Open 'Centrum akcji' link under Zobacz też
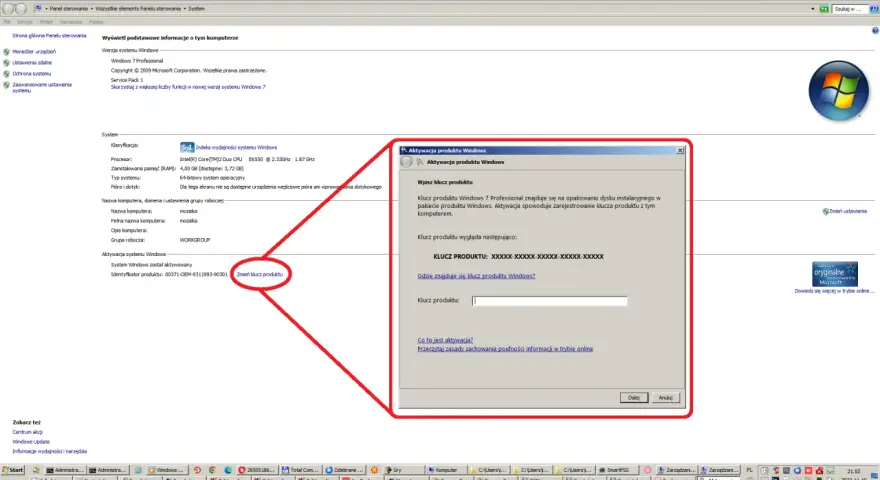The image size is (880, 480). [28, 432]
